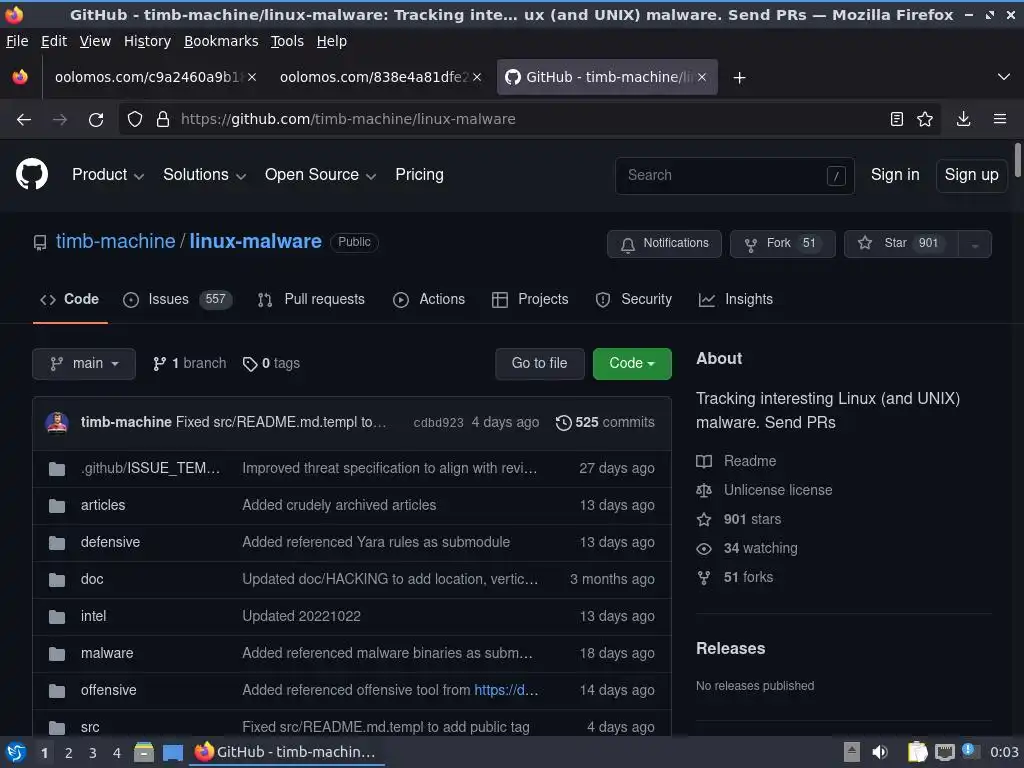Bookmark this page with the star icon

pyautogui.click(x=925, y=119)
